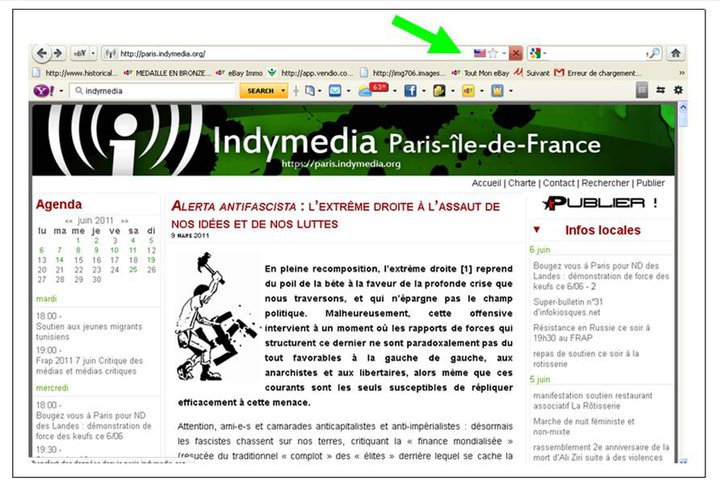The image size is (720, 495).
Task: Click the Facebook icon in Yahoo toolbar
Action: (x=410, y=90)
